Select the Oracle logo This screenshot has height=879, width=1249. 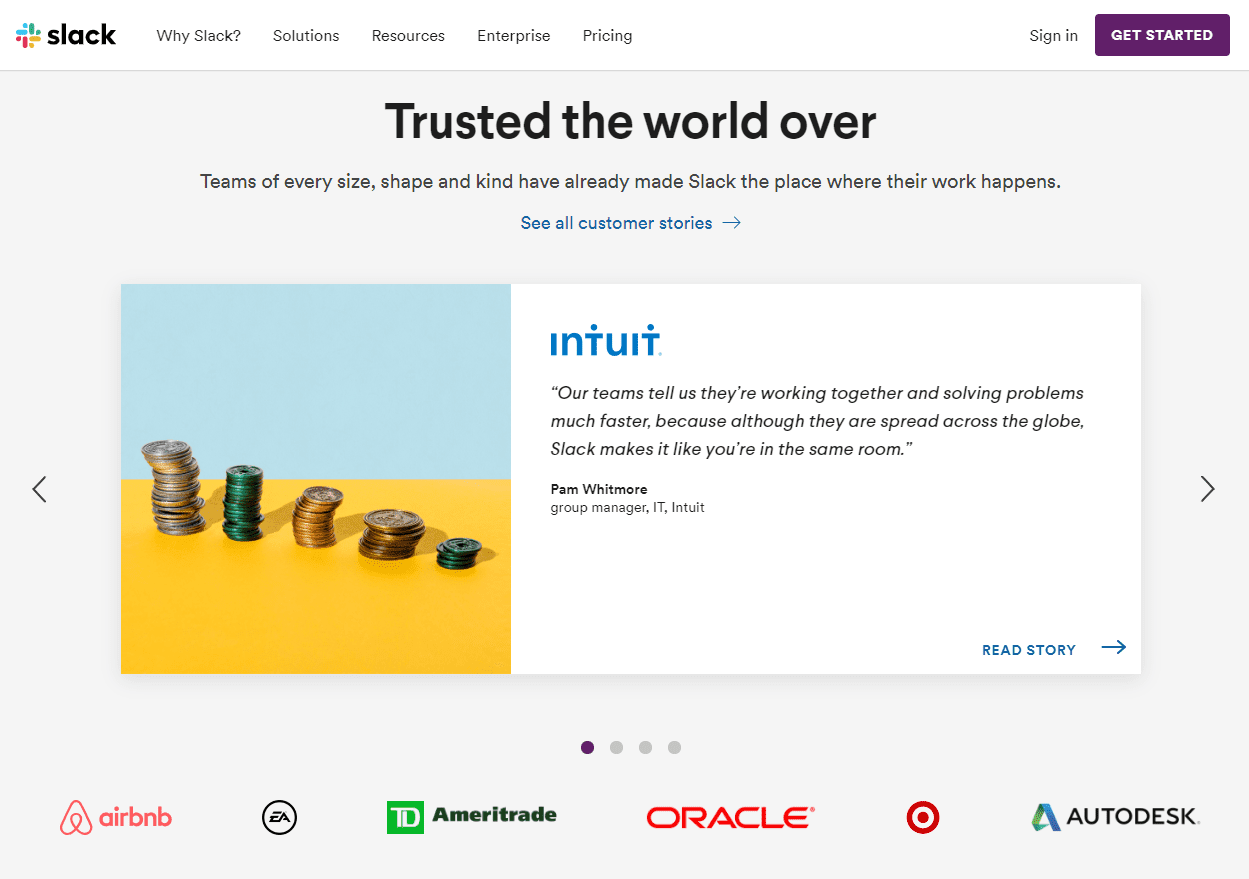728,817
